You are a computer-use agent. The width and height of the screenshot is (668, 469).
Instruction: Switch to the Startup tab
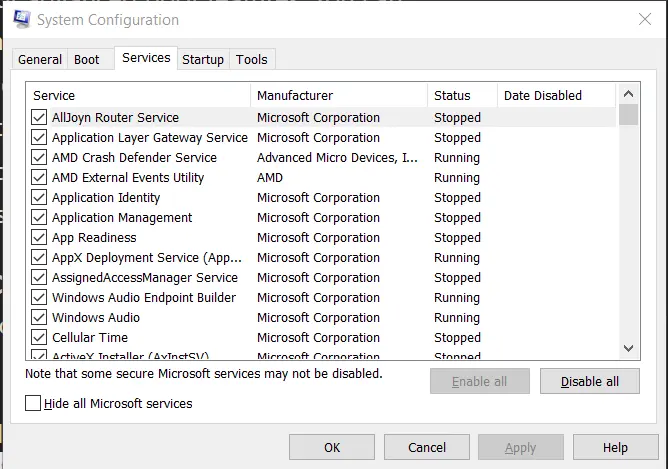click(x=203, y=60)
